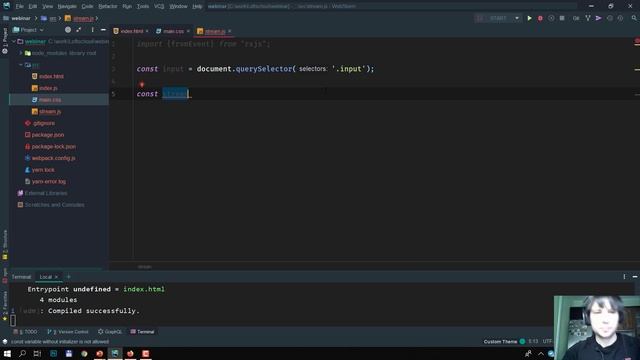The width and height of the screenshot is (640, 360).
Task: Switch to the main.css editor tab
Action: coord(173,31)
